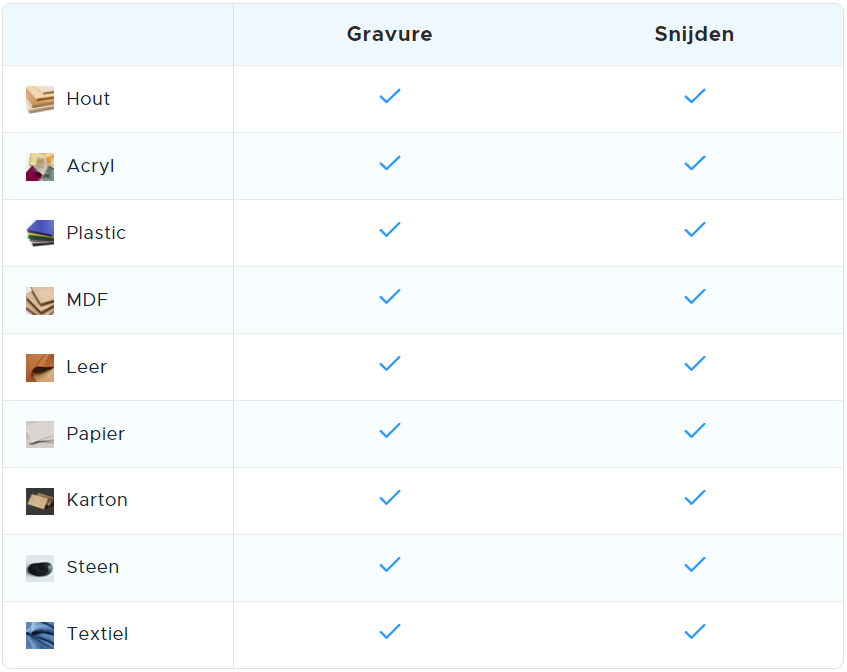Screen dimensions: 847x672
Task: Click Snijden checkmark for Acryl
Action: tap(695, 163)
